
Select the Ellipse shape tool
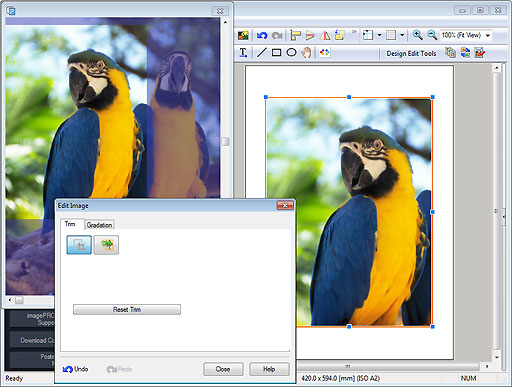tap(291, 53)
